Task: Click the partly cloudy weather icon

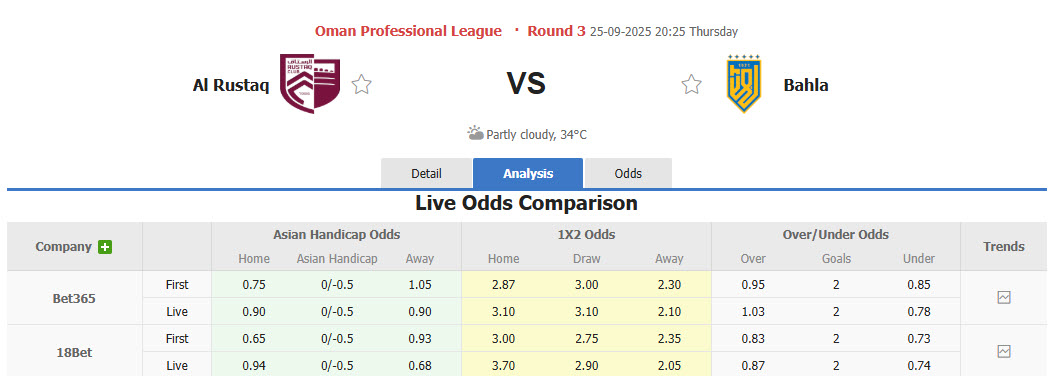Action: (475, 133)
